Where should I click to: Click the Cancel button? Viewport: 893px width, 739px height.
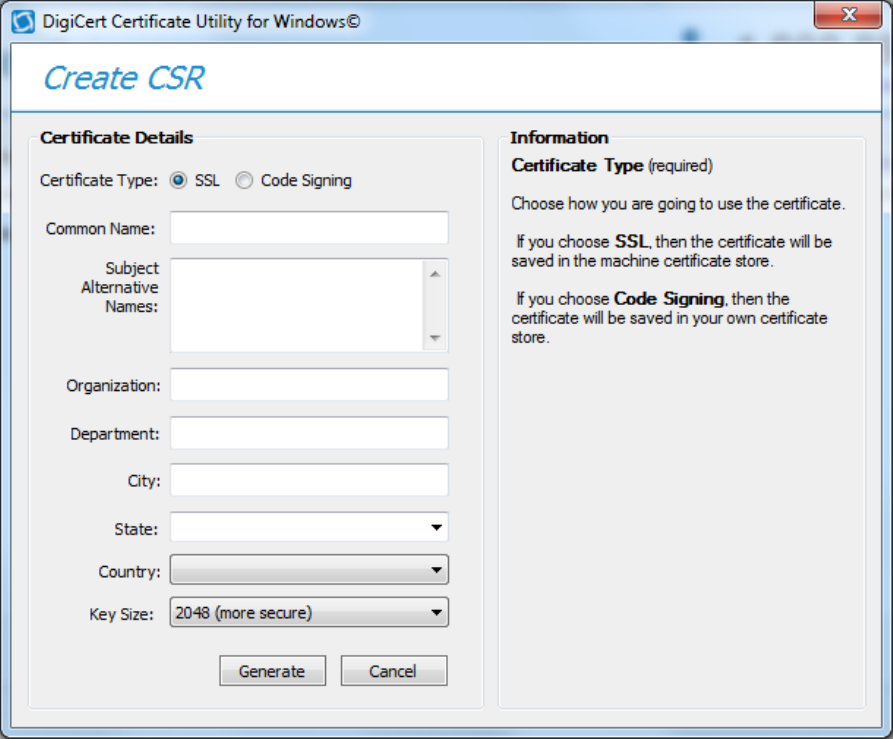click(394, 671)
